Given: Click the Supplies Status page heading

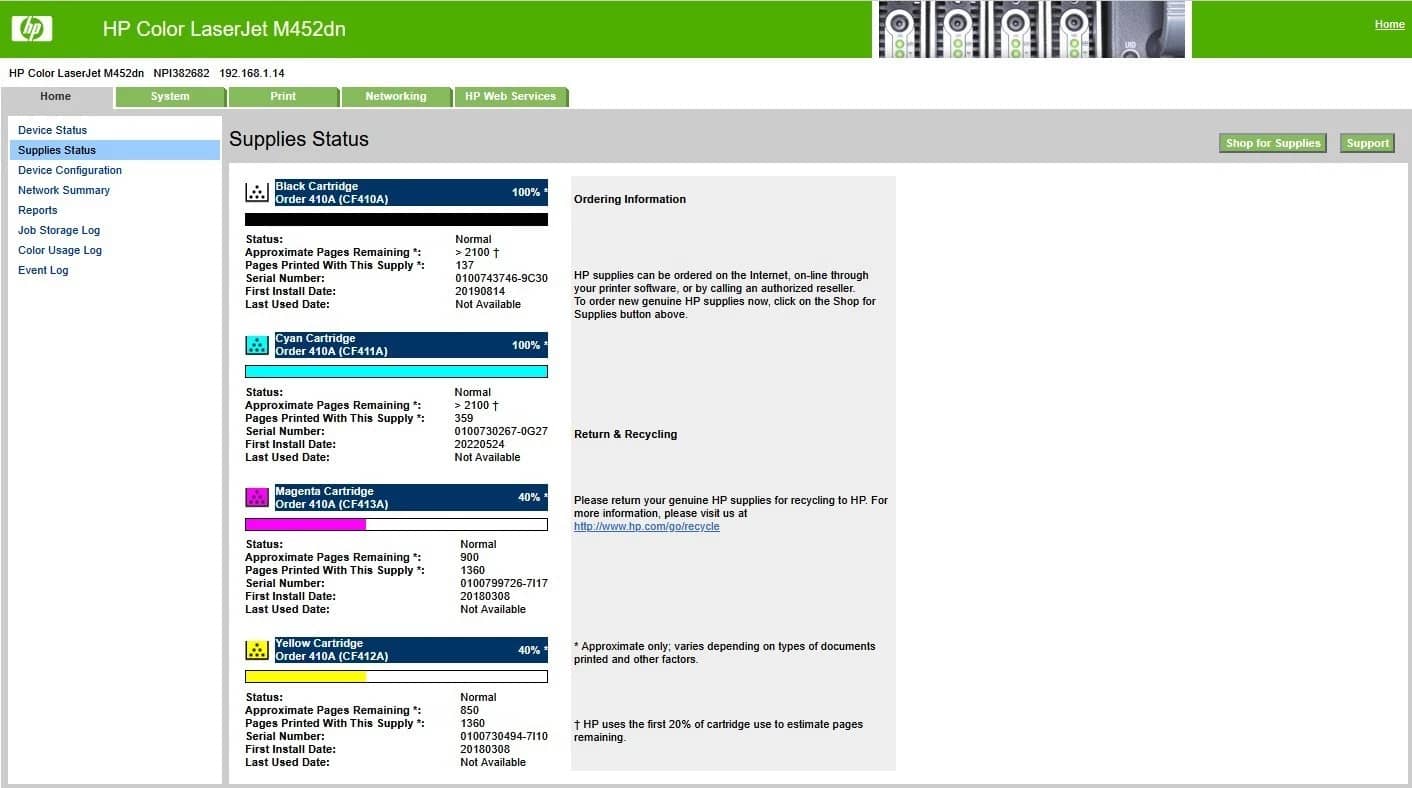Looking at the screenshot, I should click(299, 140).
